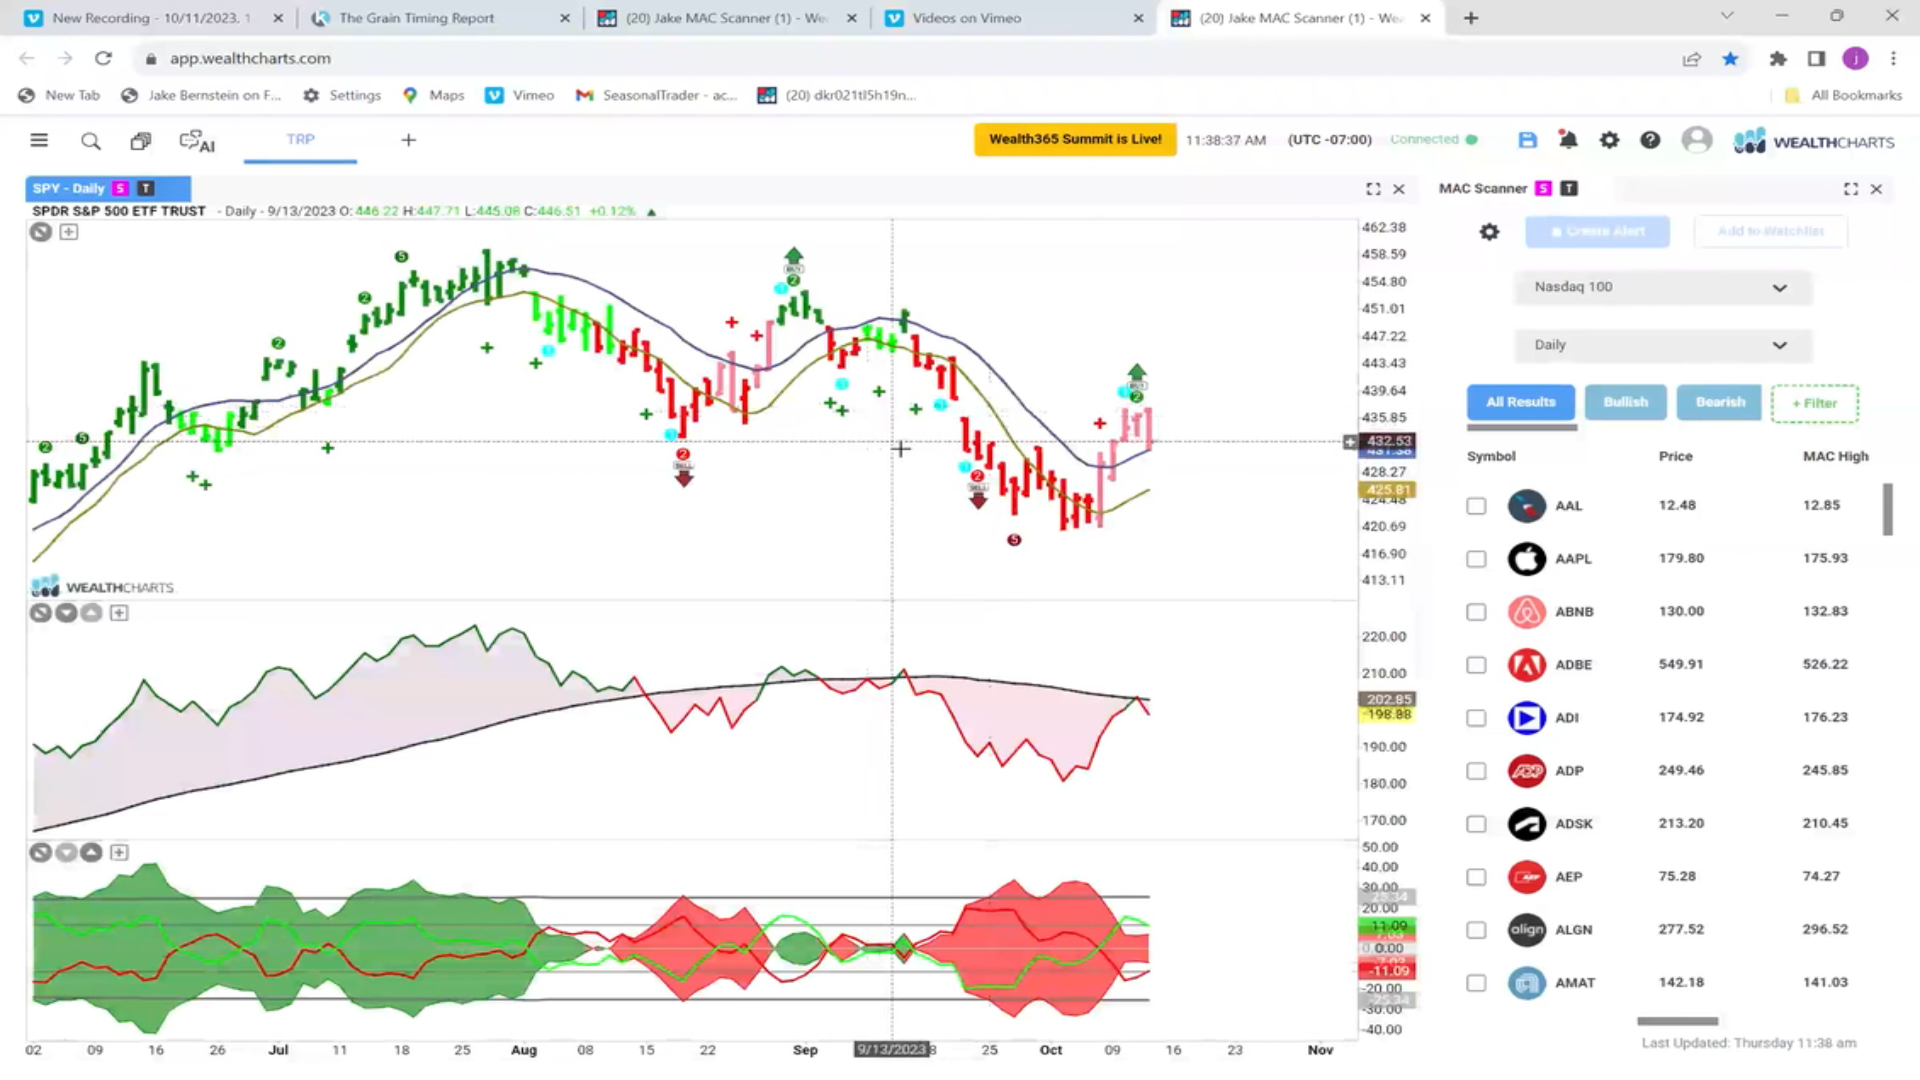This screenshot has width=1920, height=1080.
Task: Bookmark this page with star icon
Action: (x=1730, y=59)
